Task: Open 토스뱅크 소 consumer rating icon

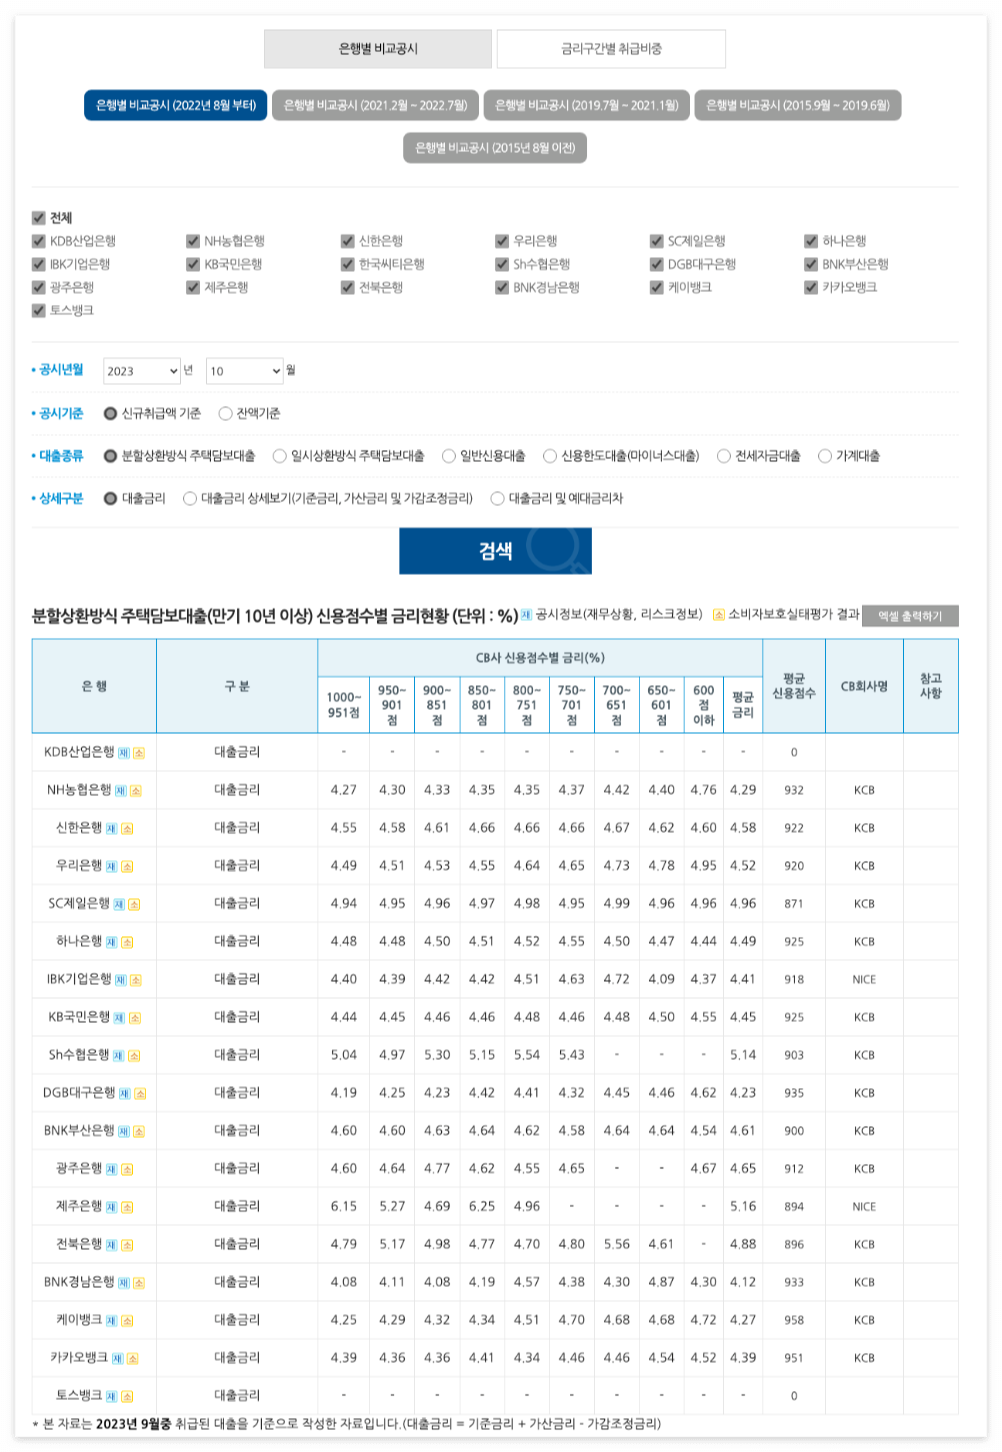Action: click(x=127, y=1397)
